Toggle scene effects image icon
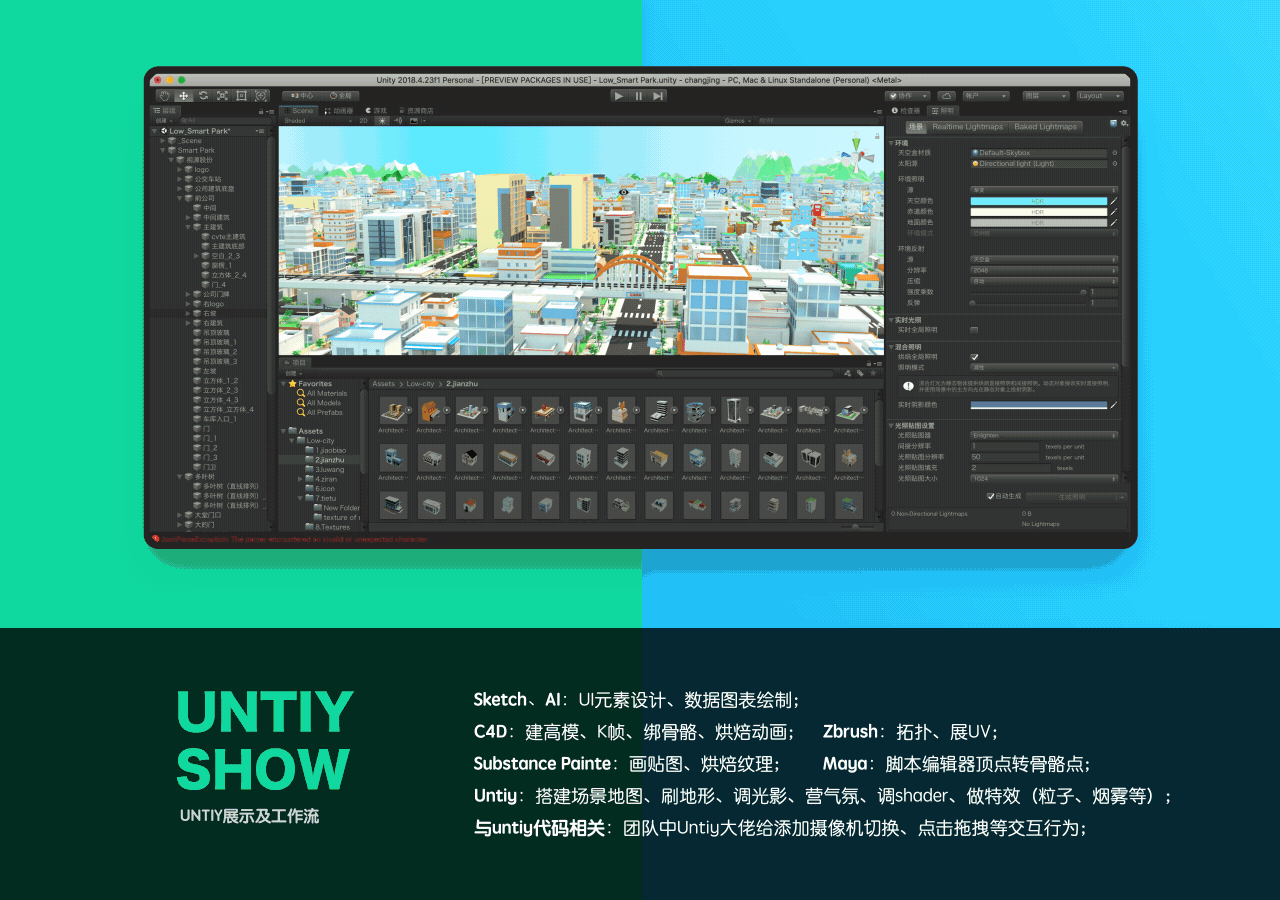The image size is (1280, 900). pos(413,120)
